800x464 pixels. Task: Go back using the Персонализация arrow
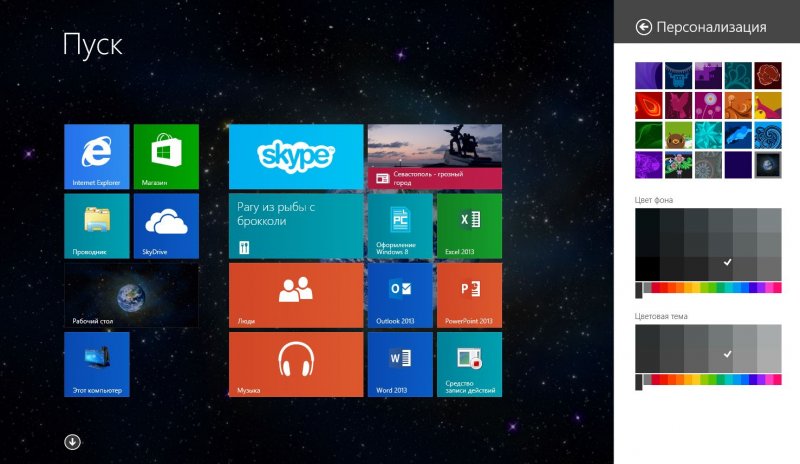point(643,27)
